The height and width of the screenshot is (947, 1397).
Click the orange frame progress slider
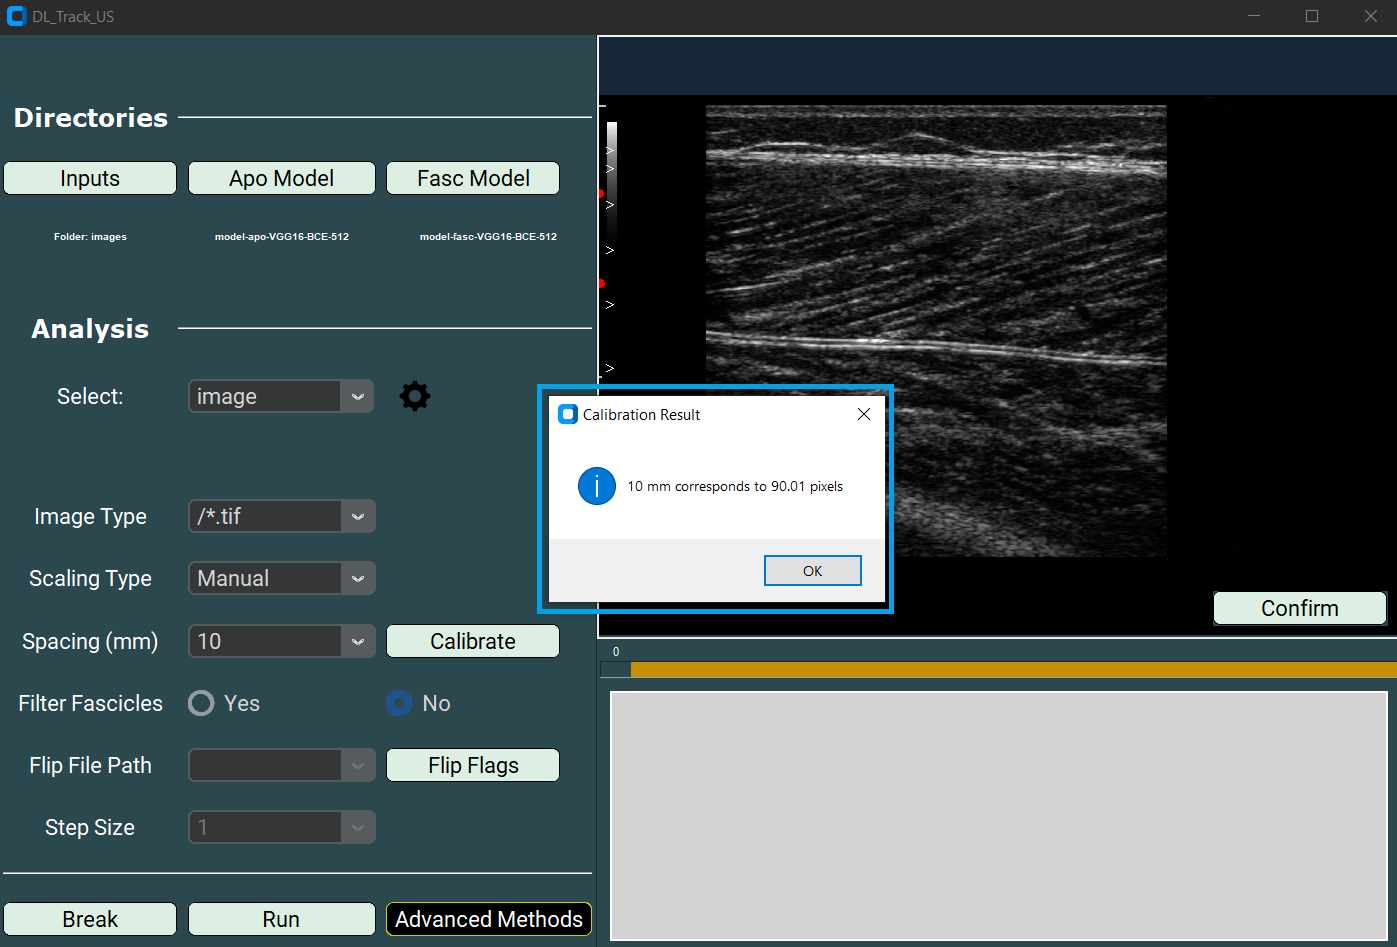tap(1010, 669)
